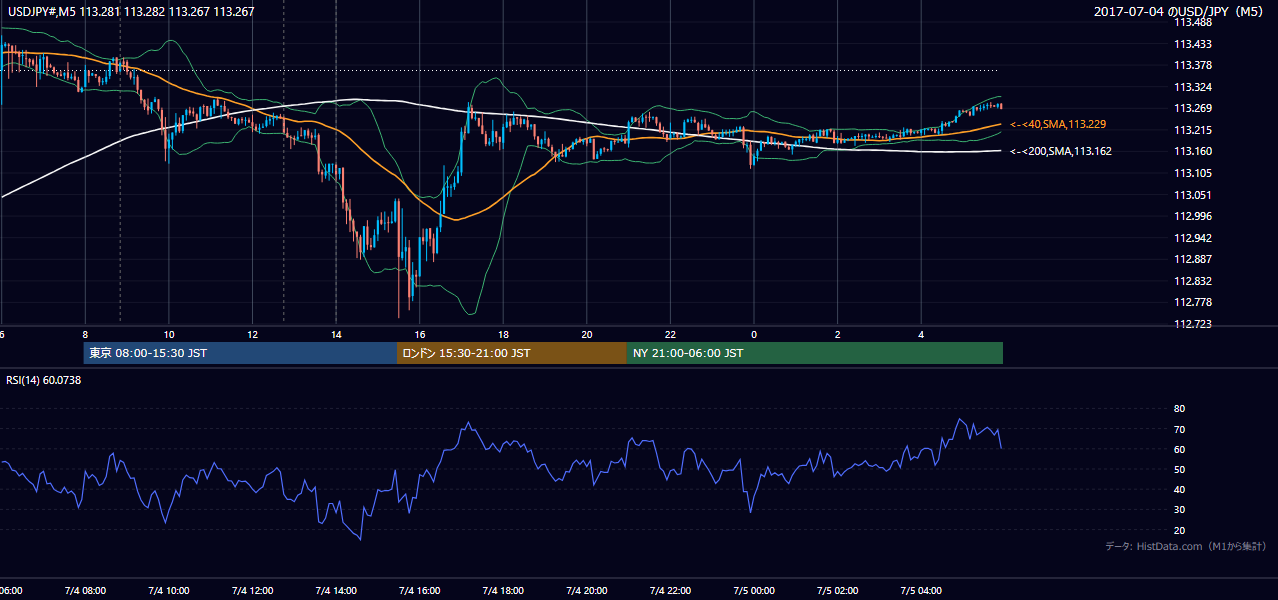
Task: Click price axis label 112.996
Action: (1192, 217)
